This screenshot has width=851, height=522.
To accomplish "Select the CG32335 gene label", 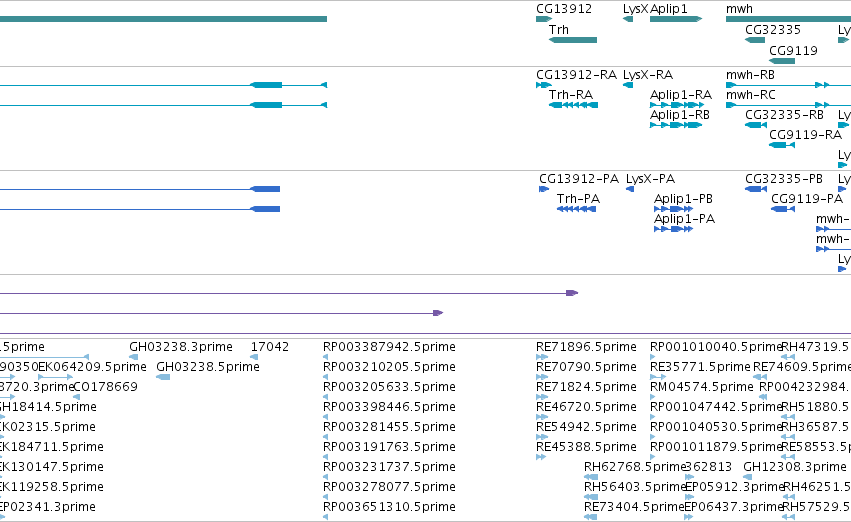I will point(773,30).
